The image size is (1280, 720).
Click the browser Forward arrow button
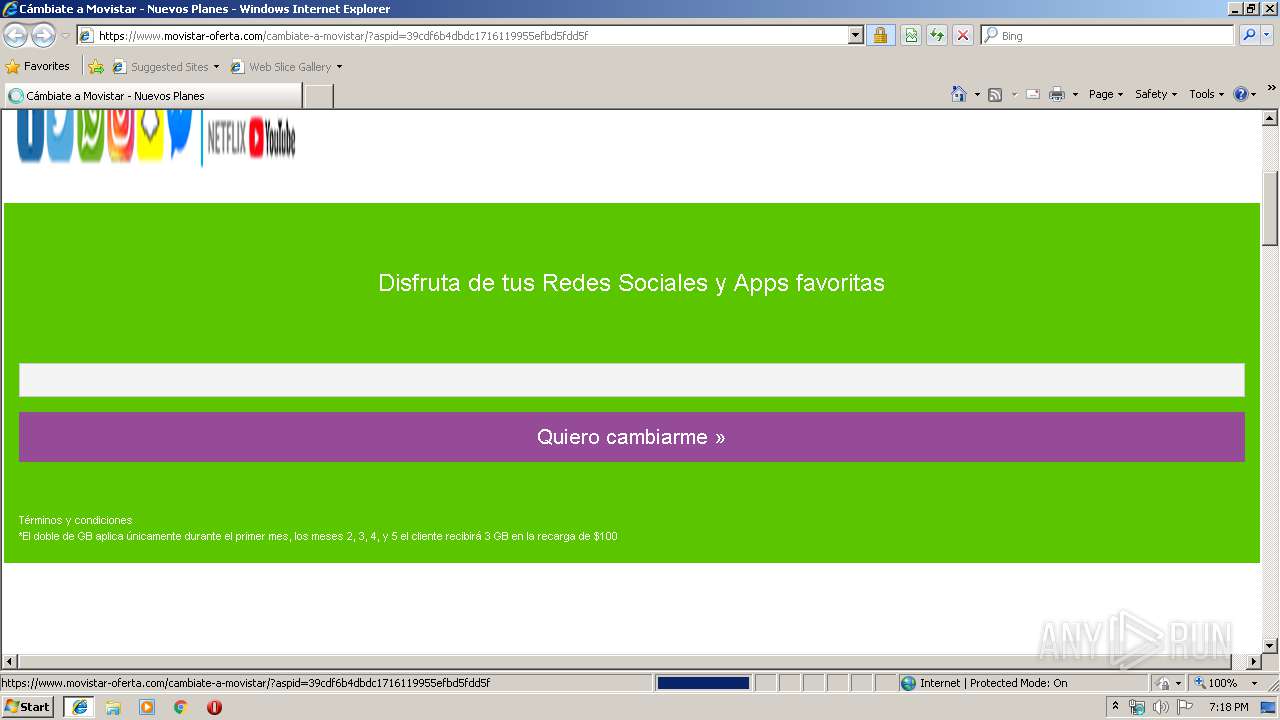point(43,36)
